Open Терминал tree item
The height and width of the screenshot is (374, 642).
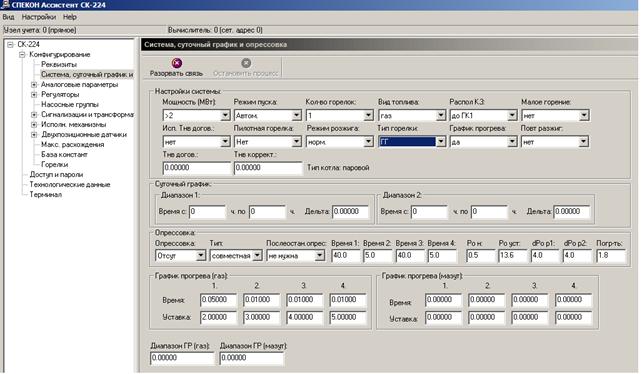tap(45, 195)
